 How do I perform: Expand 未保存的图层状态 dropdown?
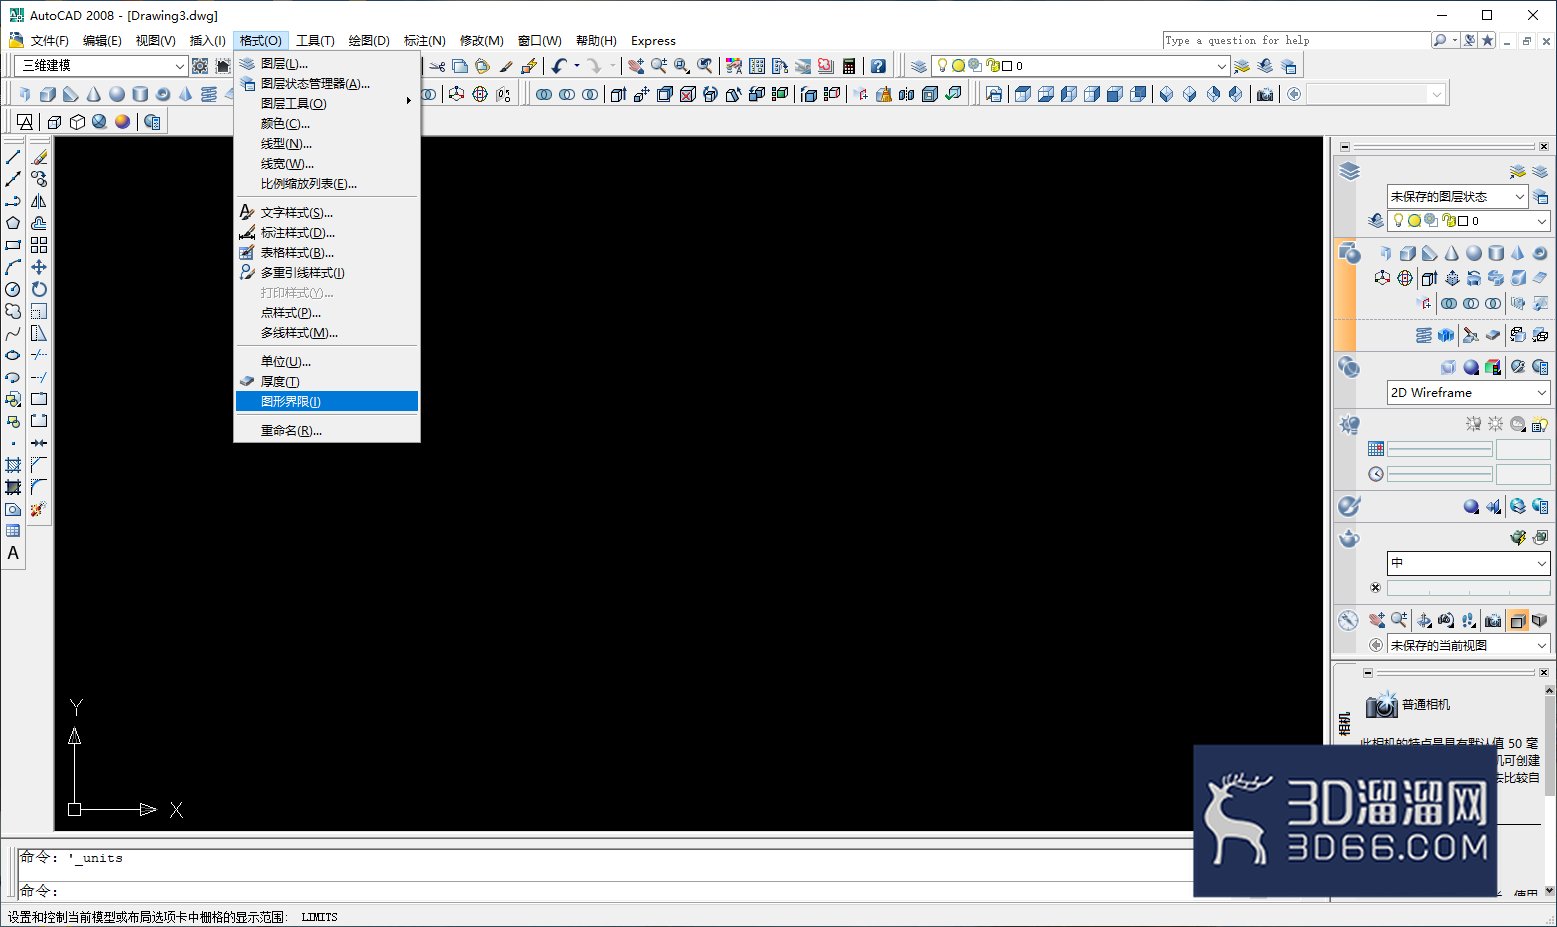coord(1457,197)
